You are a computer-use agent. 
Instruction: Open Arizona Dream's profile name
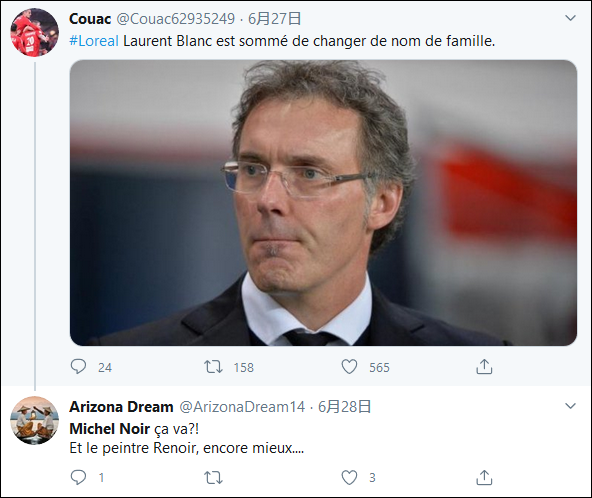pos(121,407)
